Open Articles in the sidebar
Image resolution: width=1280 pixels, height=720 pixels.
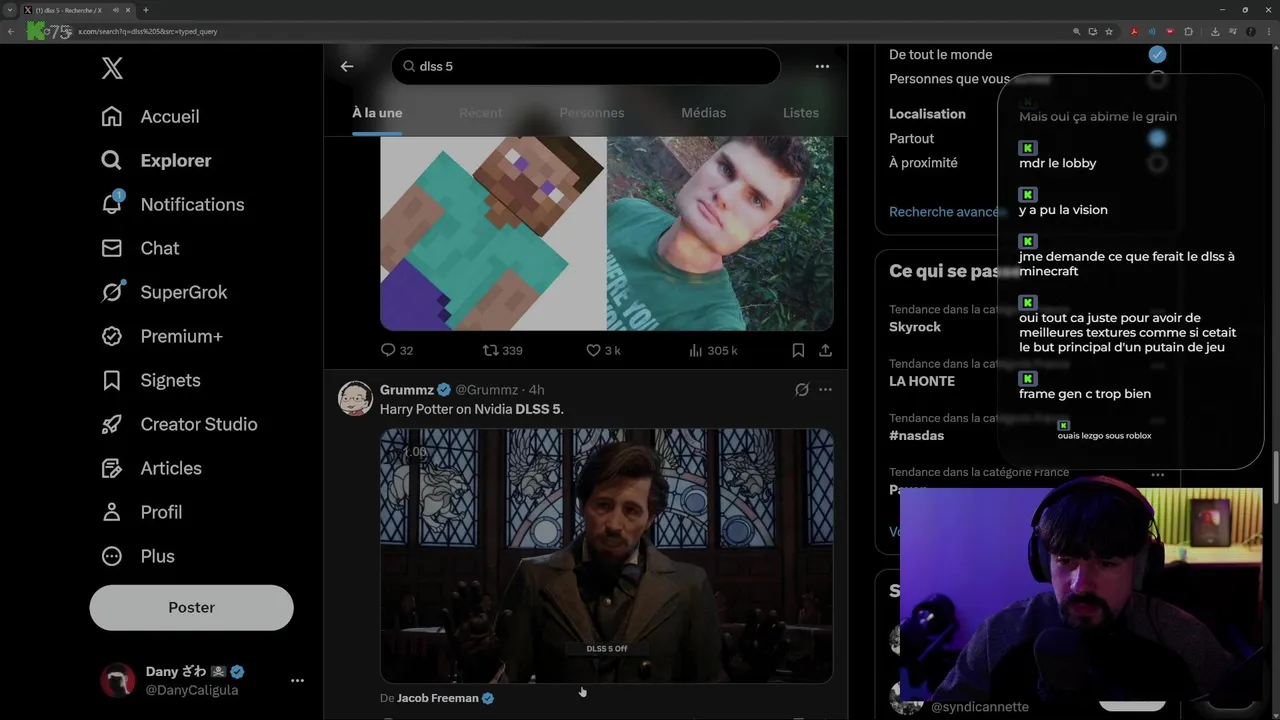[151, 468]
